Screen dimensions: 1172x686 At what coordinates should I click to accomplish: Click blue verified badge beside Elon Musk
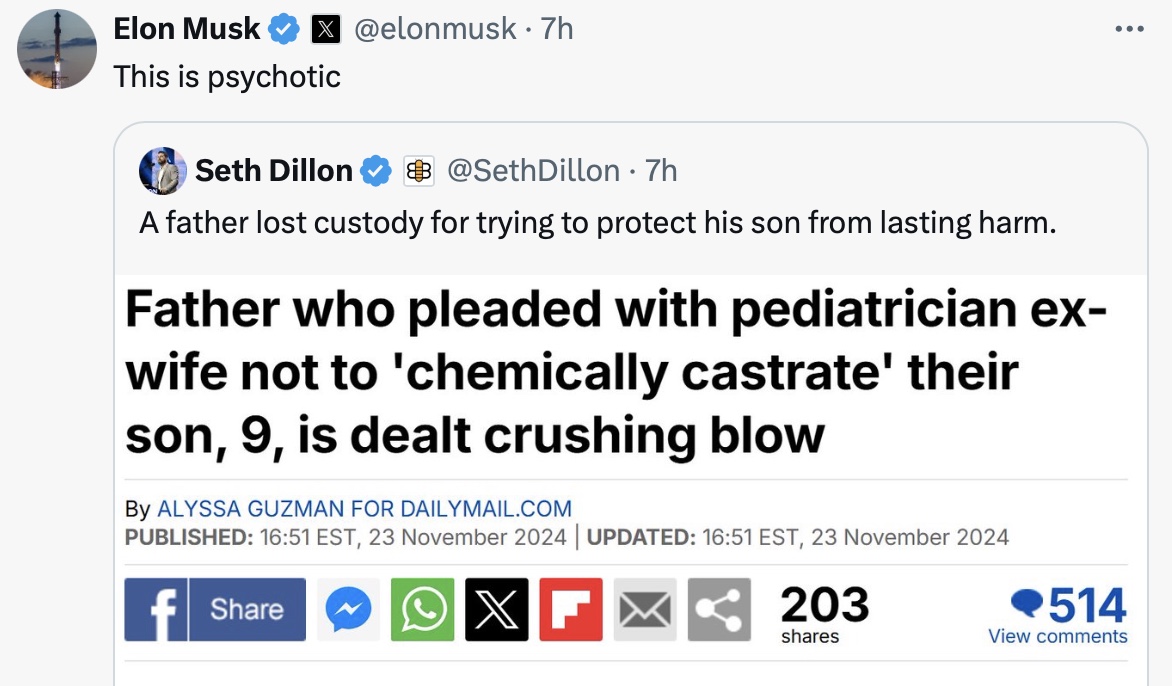tap(285, 30)
